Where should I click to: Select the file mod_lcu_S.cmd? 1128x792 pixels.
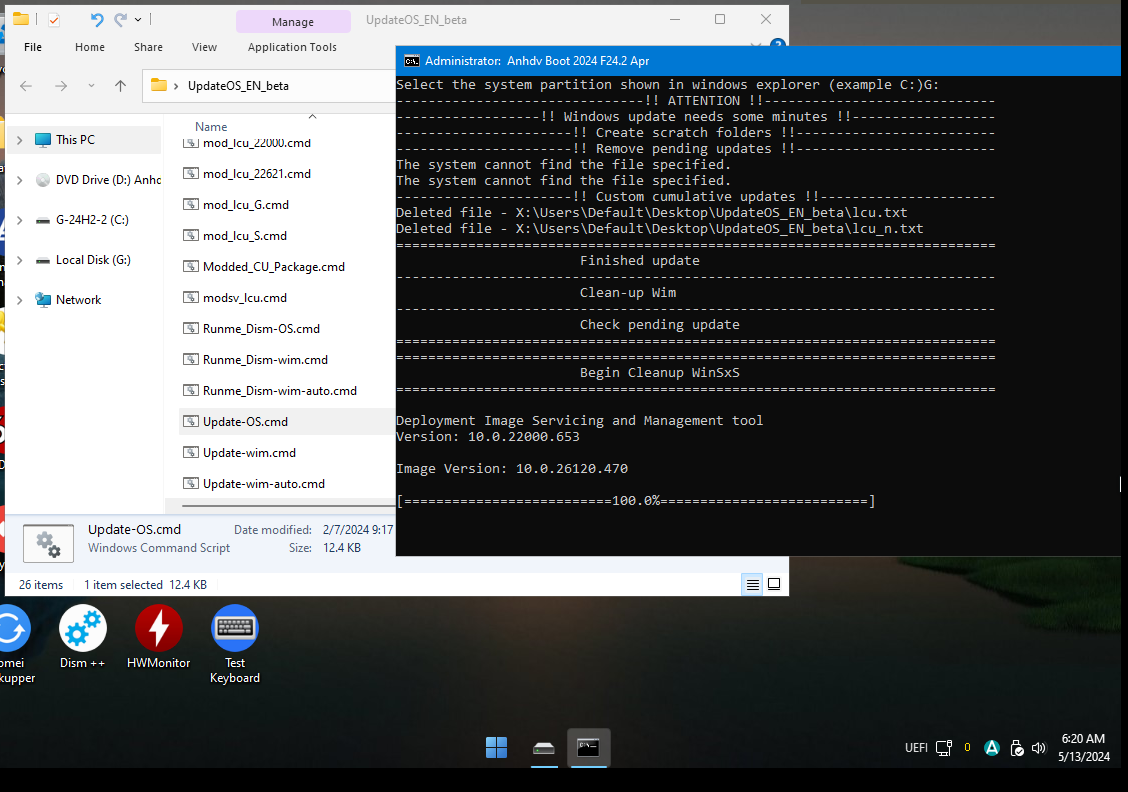245,235
